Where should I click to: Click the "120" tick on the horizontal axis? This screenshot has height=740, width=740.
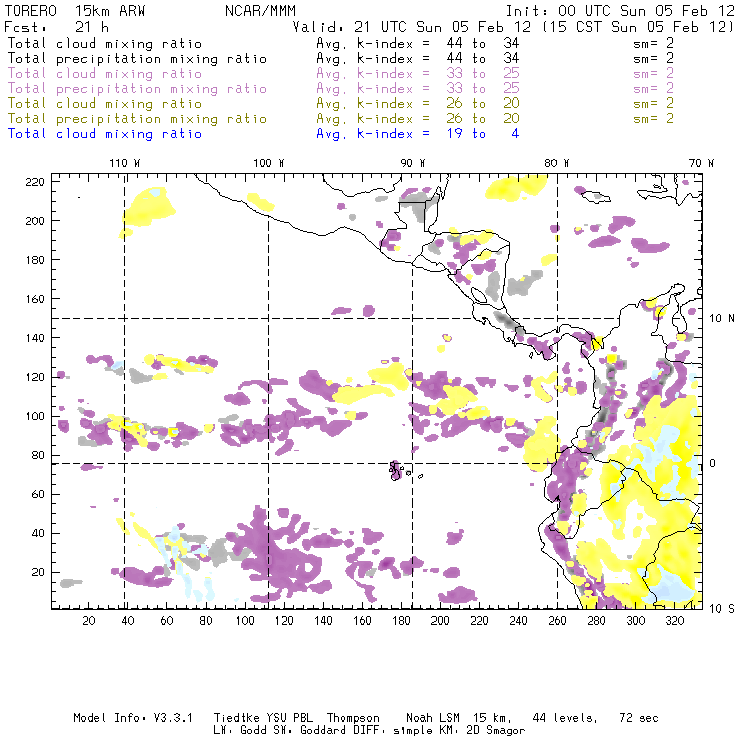284,621
